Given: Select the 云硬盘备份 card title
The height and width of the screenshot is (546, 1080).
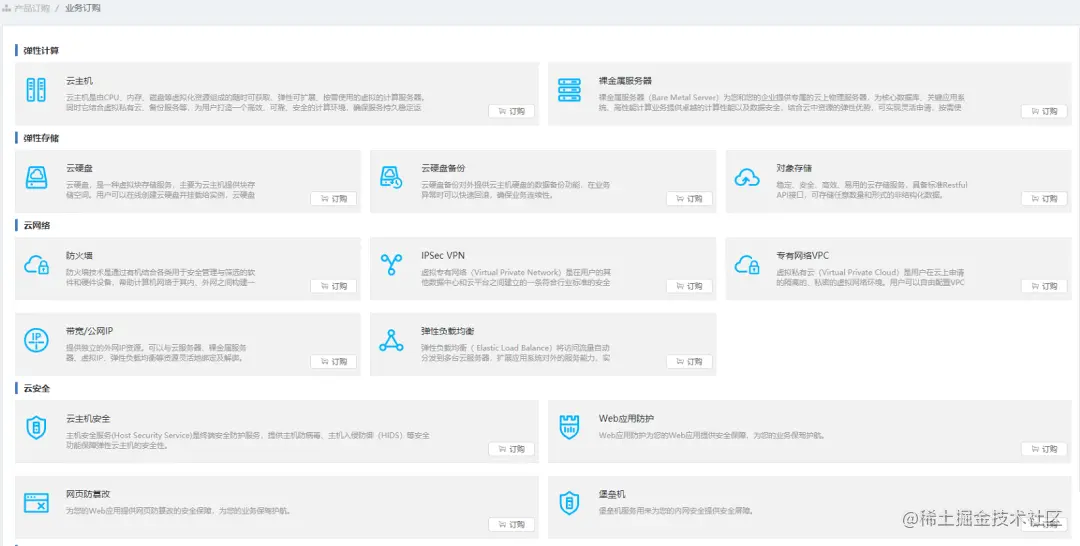Looking at the screenshot, I should [444, 168].
